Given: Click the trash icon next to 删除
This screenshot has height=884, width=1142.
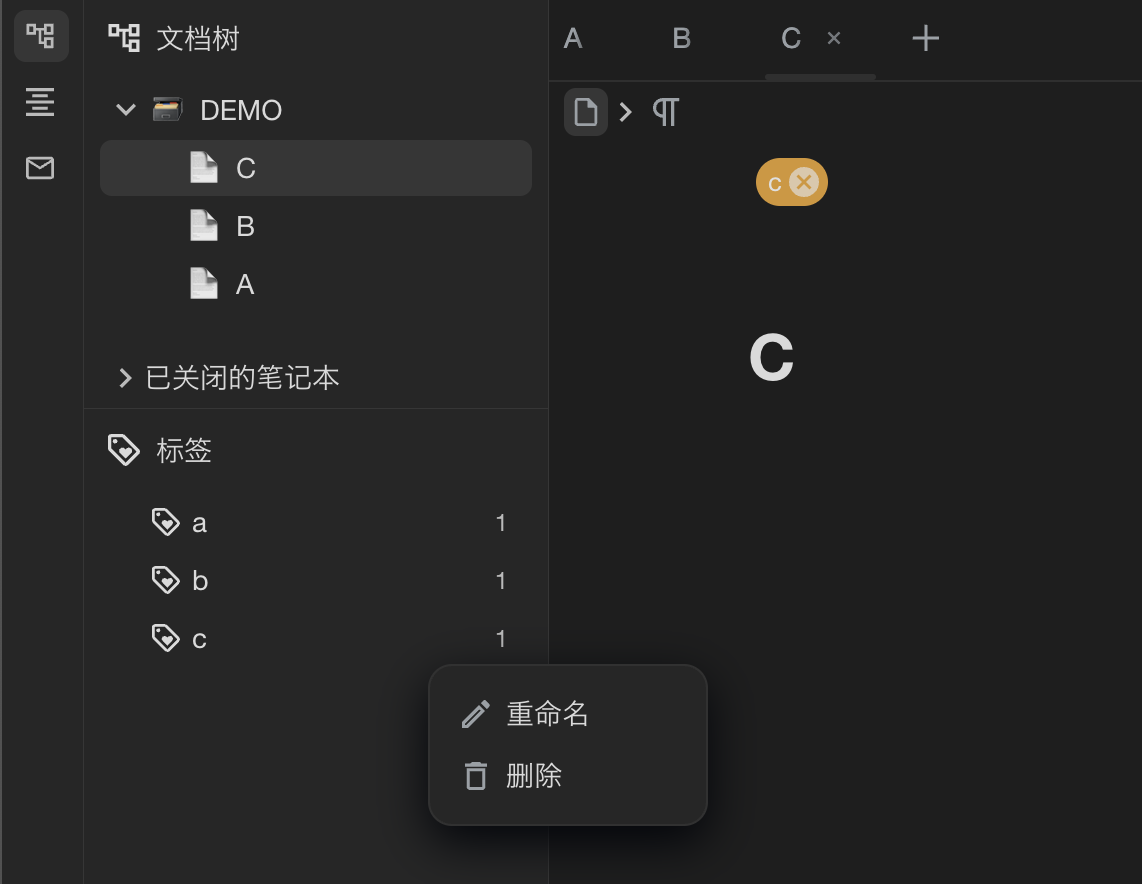Looking at the screenshot, I should pos(474,776).
